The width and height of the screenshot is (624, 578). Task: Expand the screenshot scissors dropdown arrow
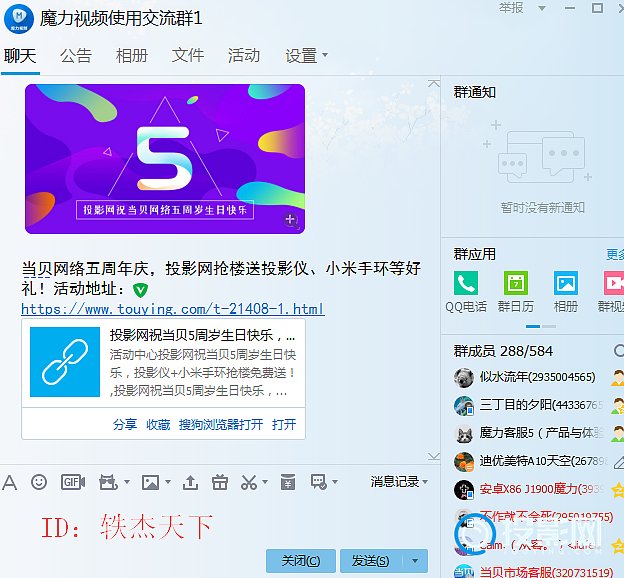click(x=265, y=482)
